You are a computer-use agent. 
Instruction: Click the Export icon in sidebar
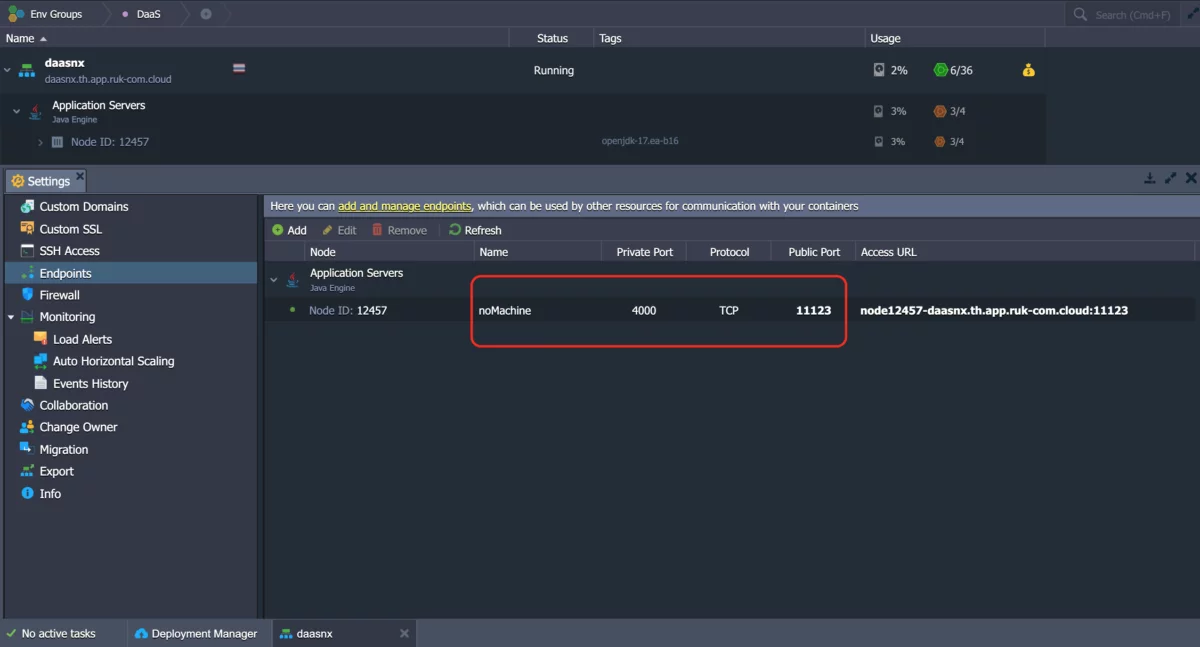27,471
